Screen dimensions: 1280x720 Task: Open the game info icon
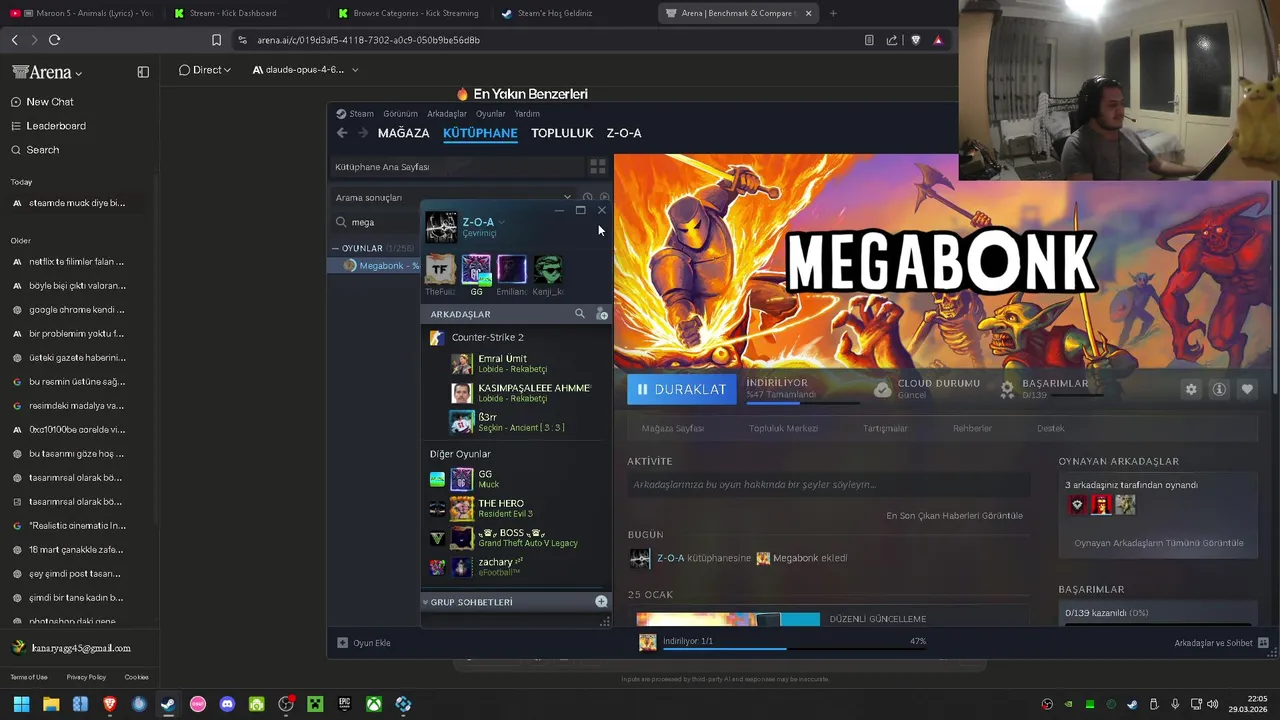[x=1219, y=390]
